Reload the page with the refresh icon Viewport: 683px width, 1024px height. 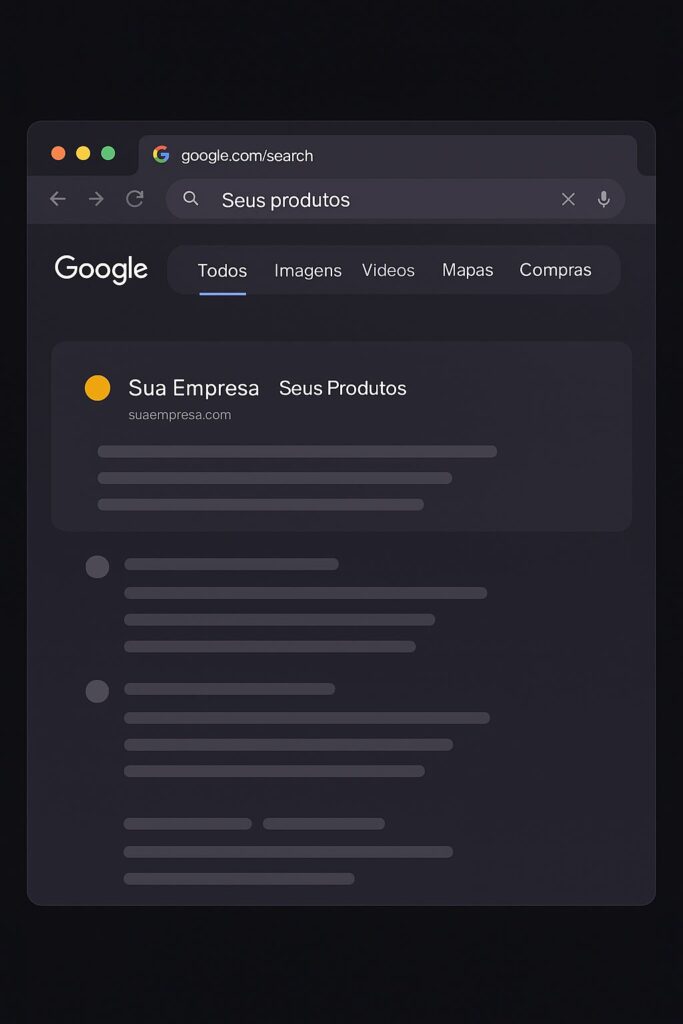135,199
